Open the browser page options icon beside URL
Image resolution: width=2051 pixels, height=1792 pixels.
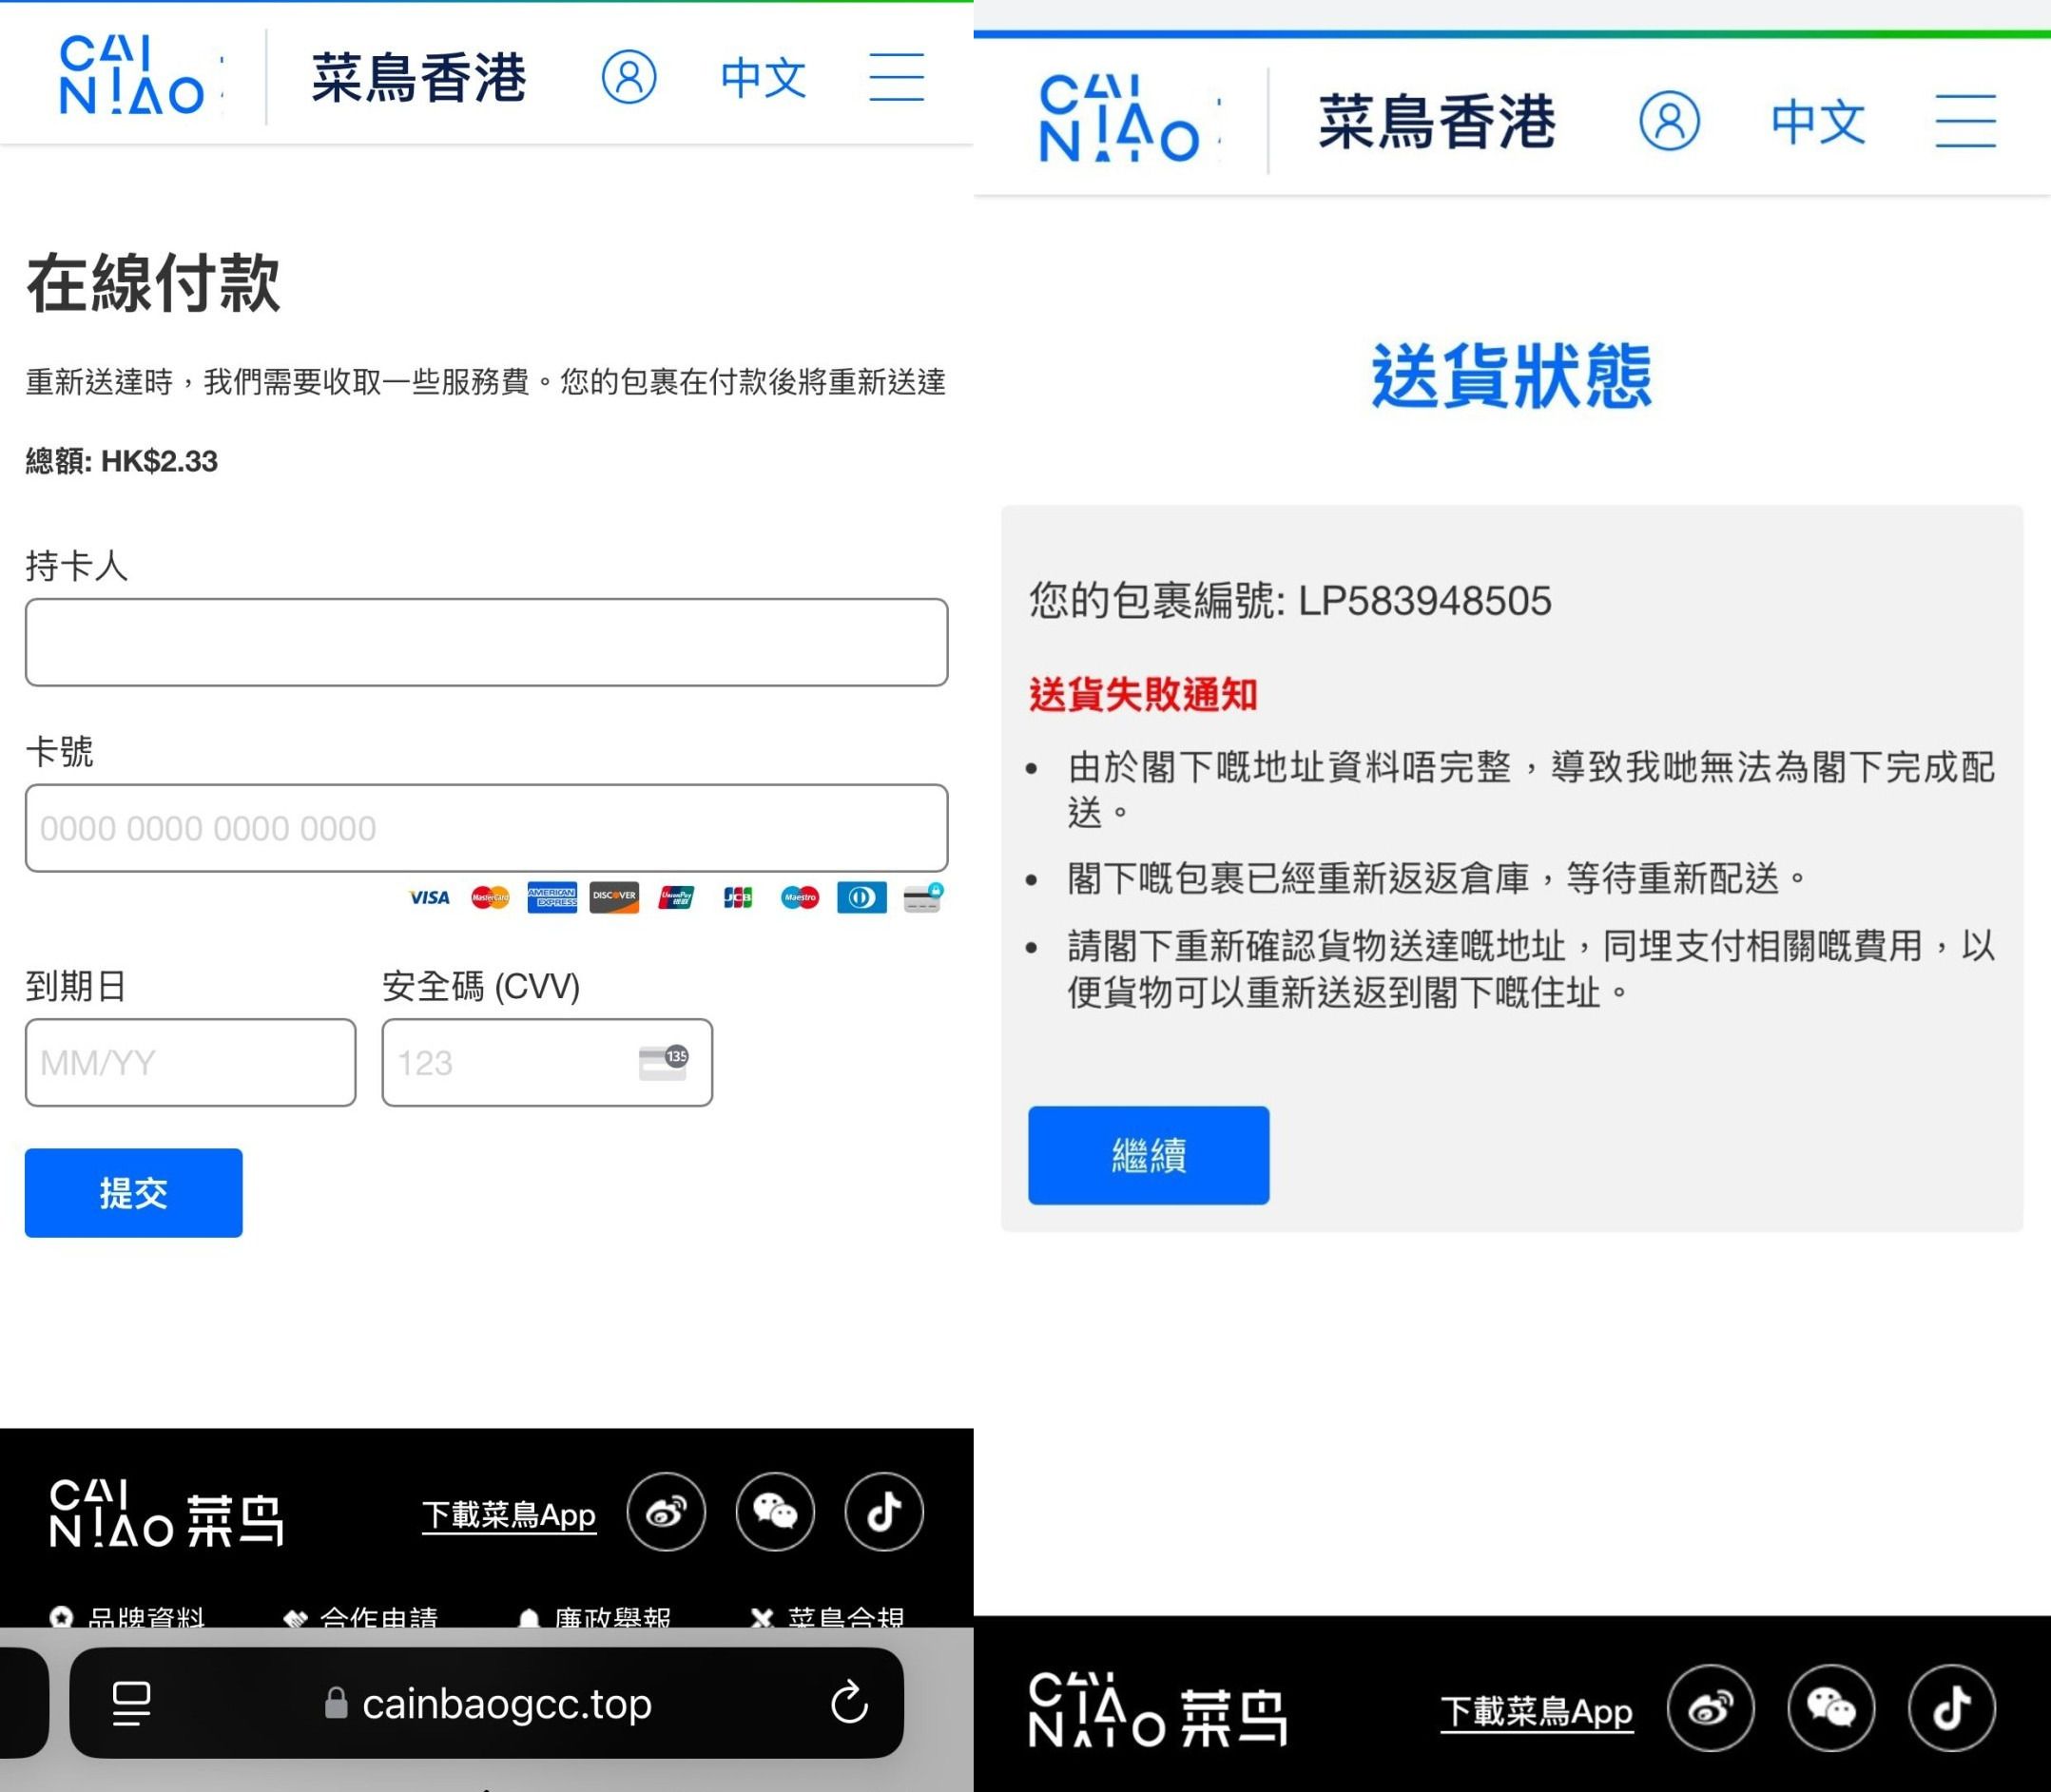pyautogui.click(x=131, y=1703)
